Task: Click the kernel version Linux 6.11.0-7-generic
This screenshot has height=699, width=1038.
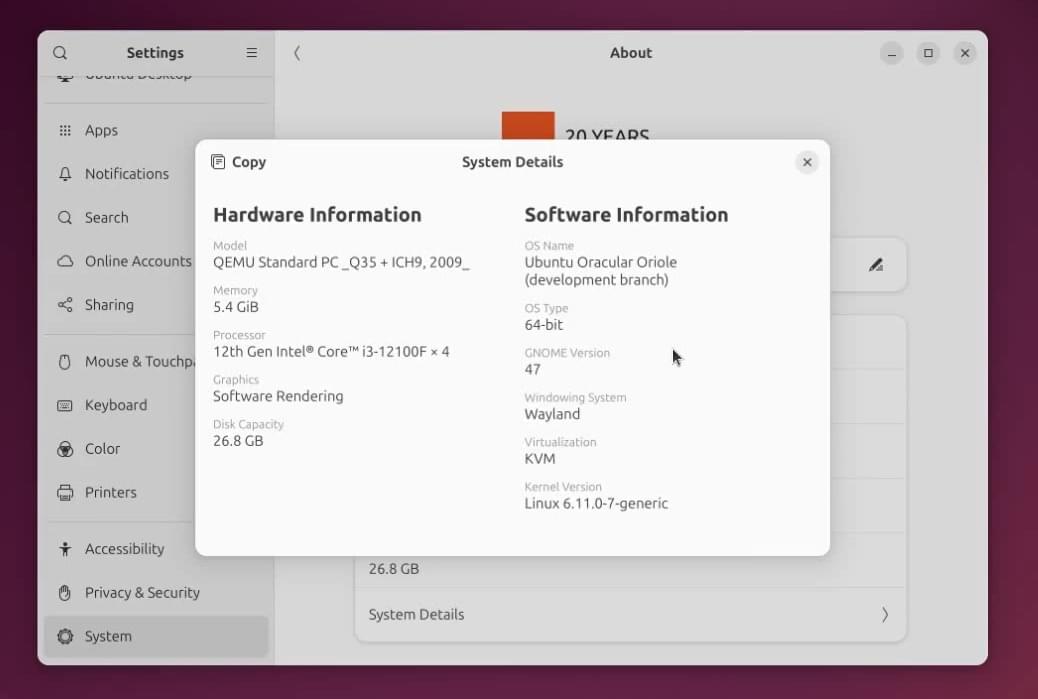Action: [596, 504]
